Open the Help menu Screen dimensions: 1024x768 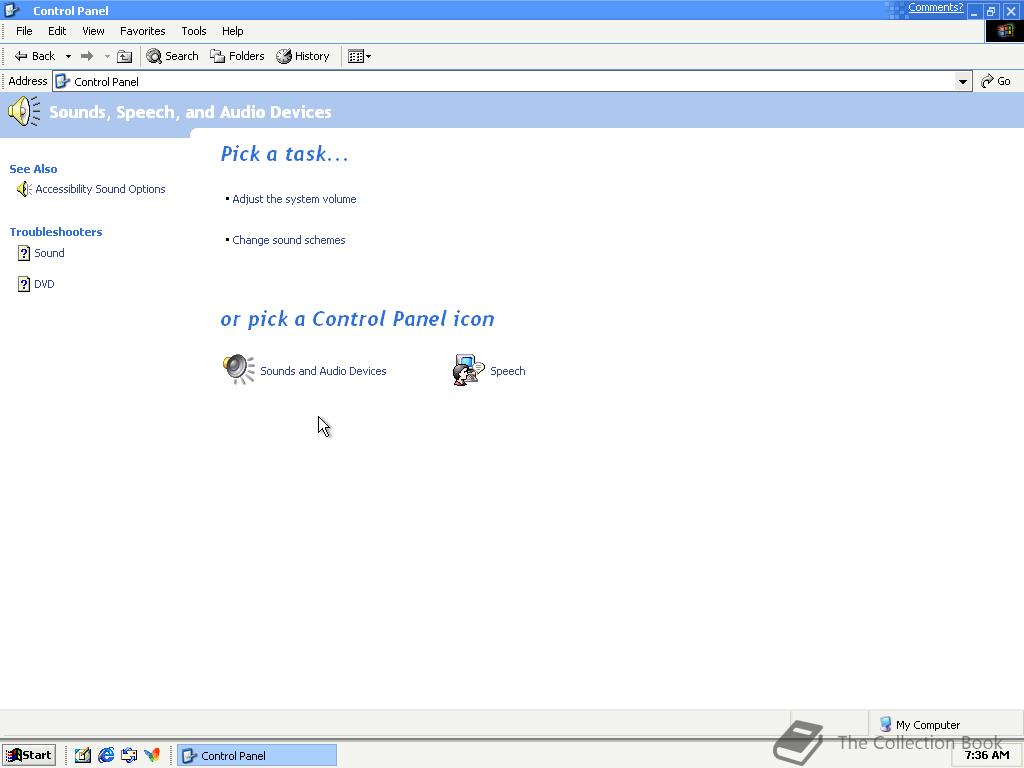tap(232, 31)
